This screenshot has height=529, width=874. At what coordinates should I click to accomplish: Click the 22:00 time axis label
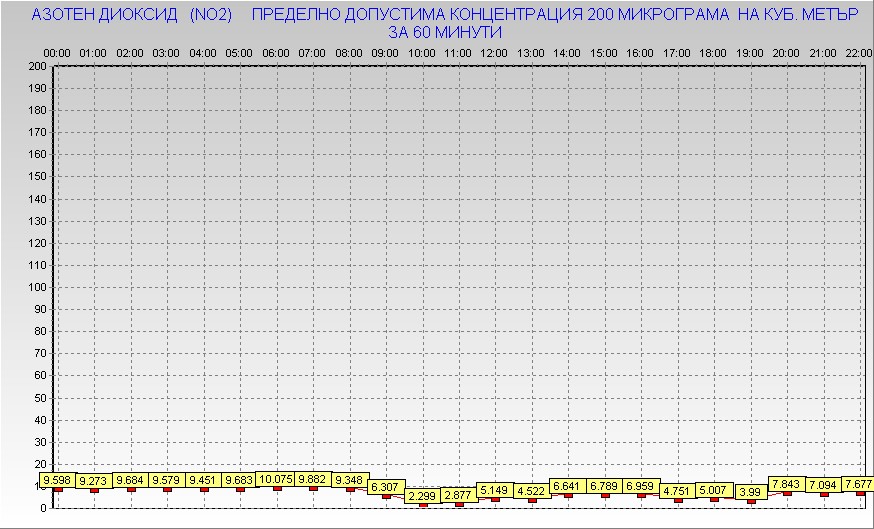coord(859,52)
